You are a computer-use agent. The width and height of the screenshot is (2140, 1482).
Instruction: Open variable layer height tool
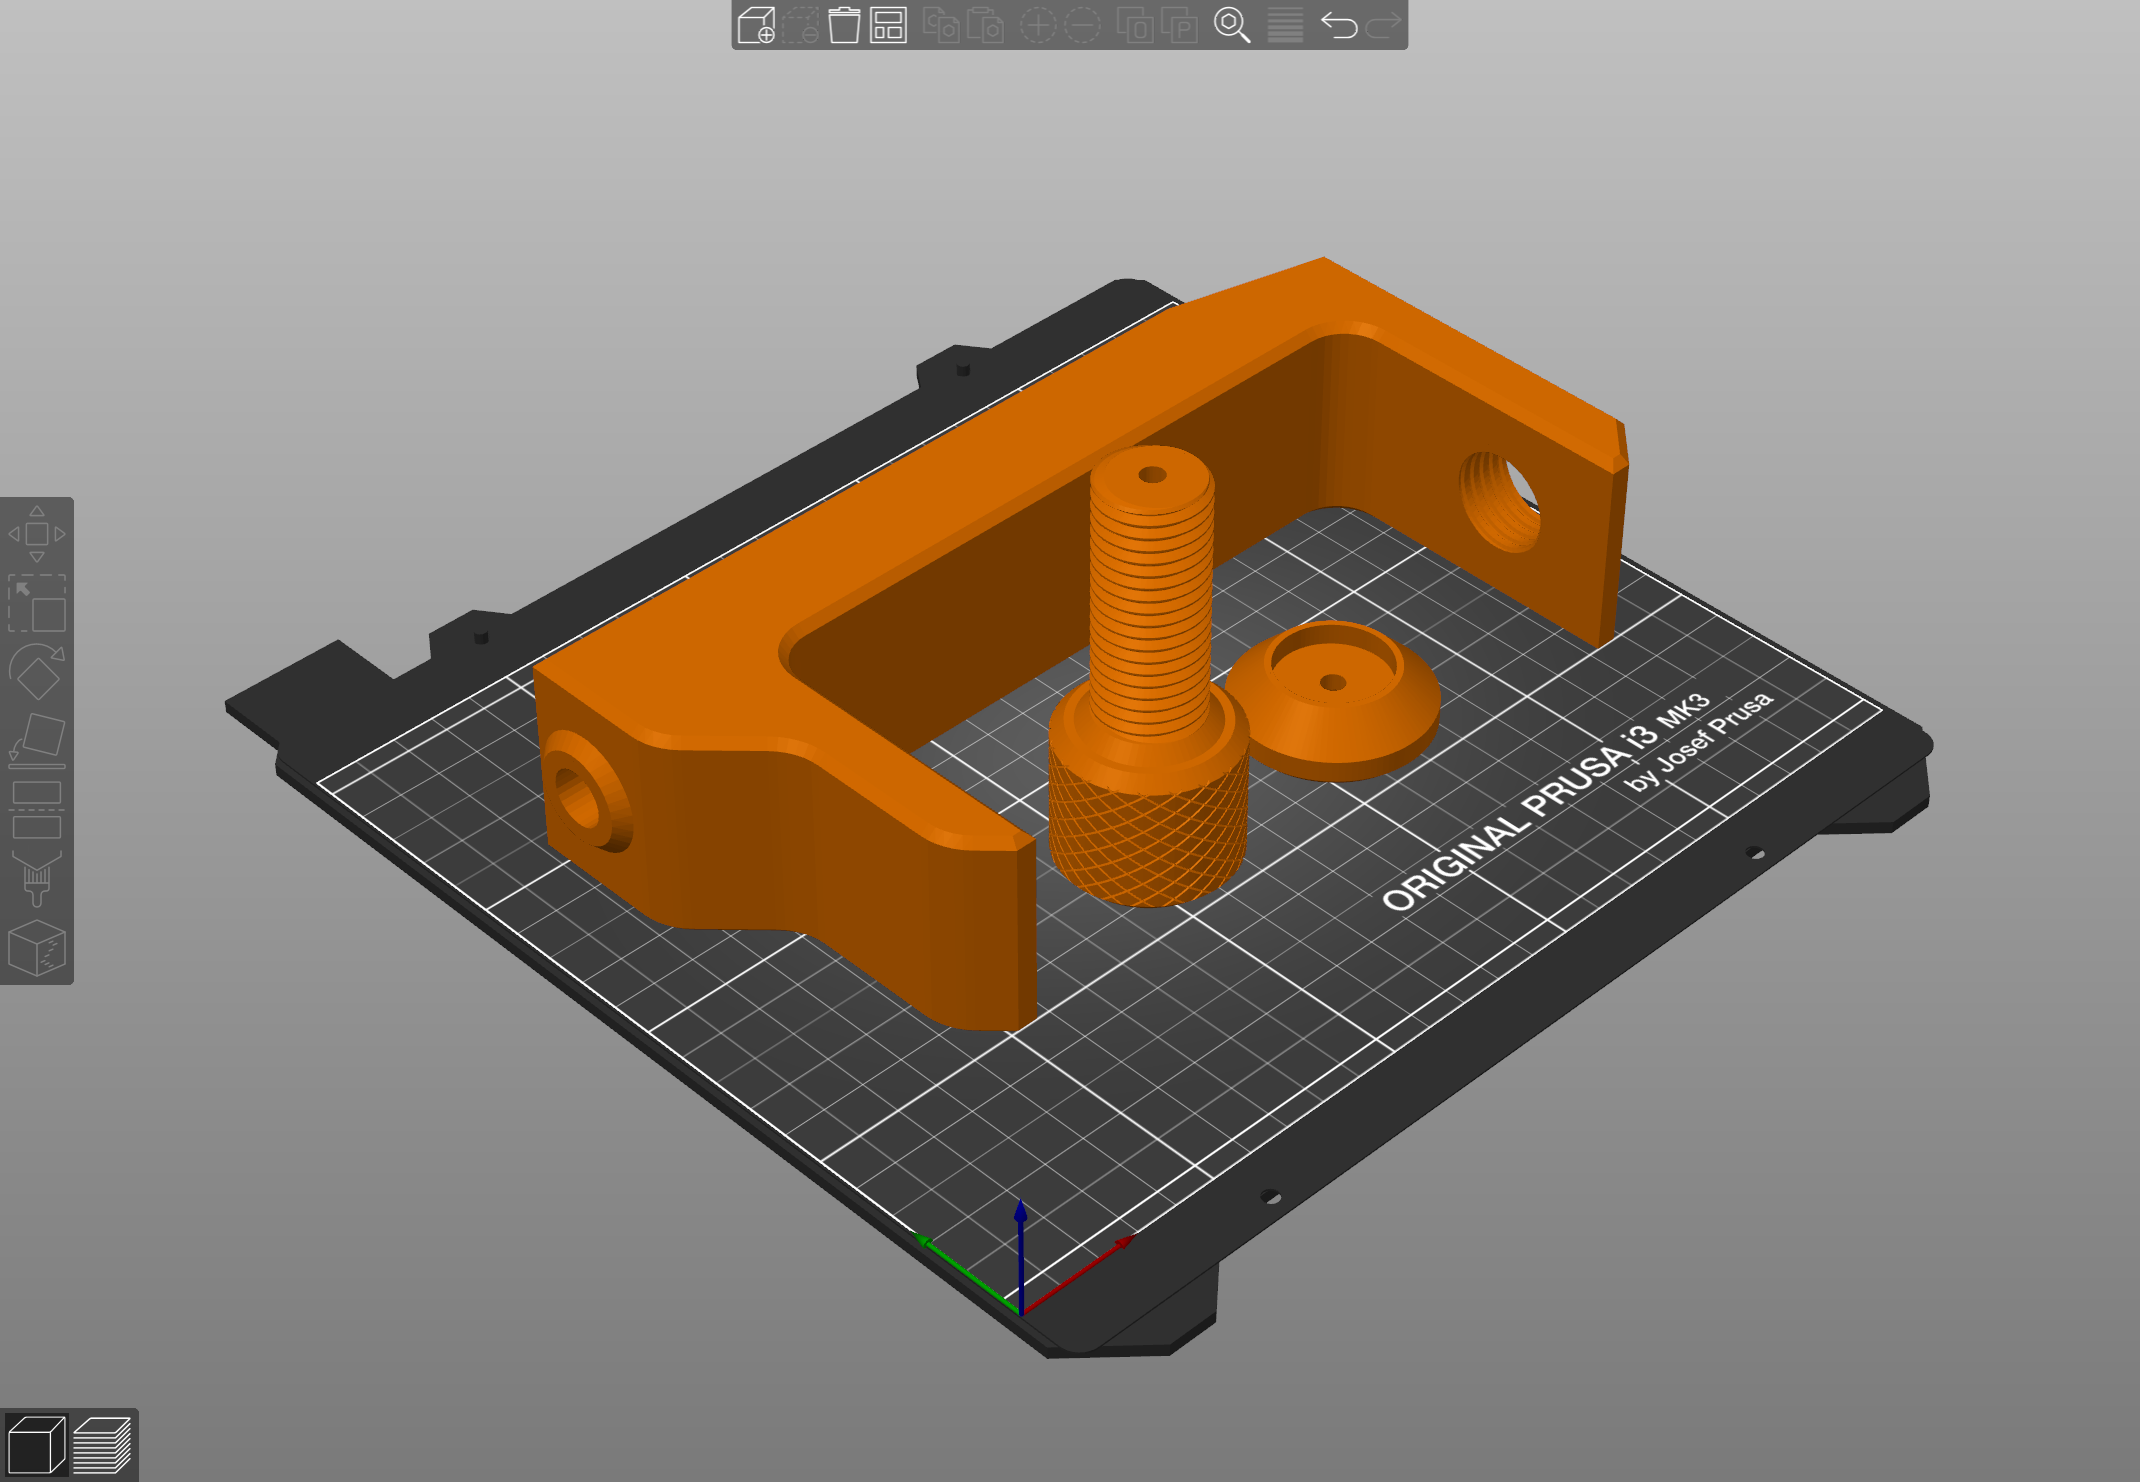click(1285, 25)
